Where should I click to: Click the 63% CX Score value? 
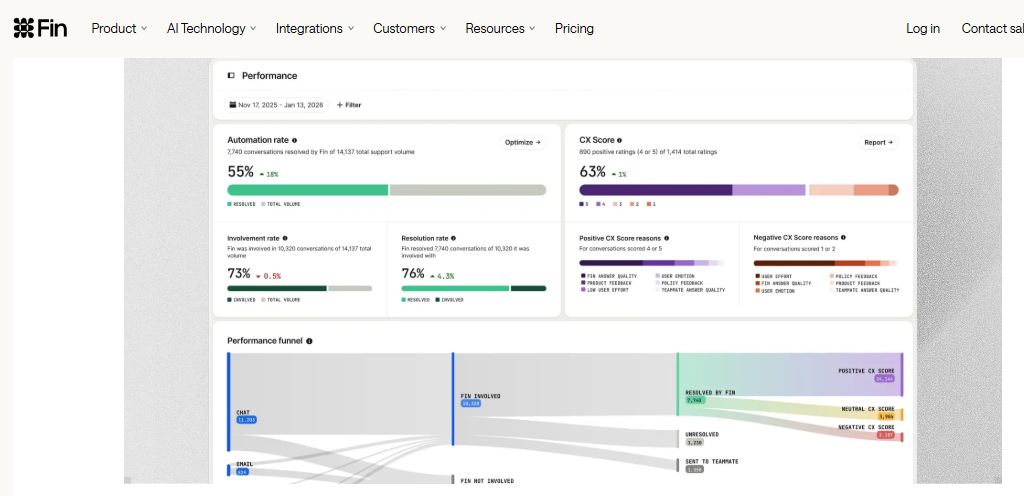(592, 172)
